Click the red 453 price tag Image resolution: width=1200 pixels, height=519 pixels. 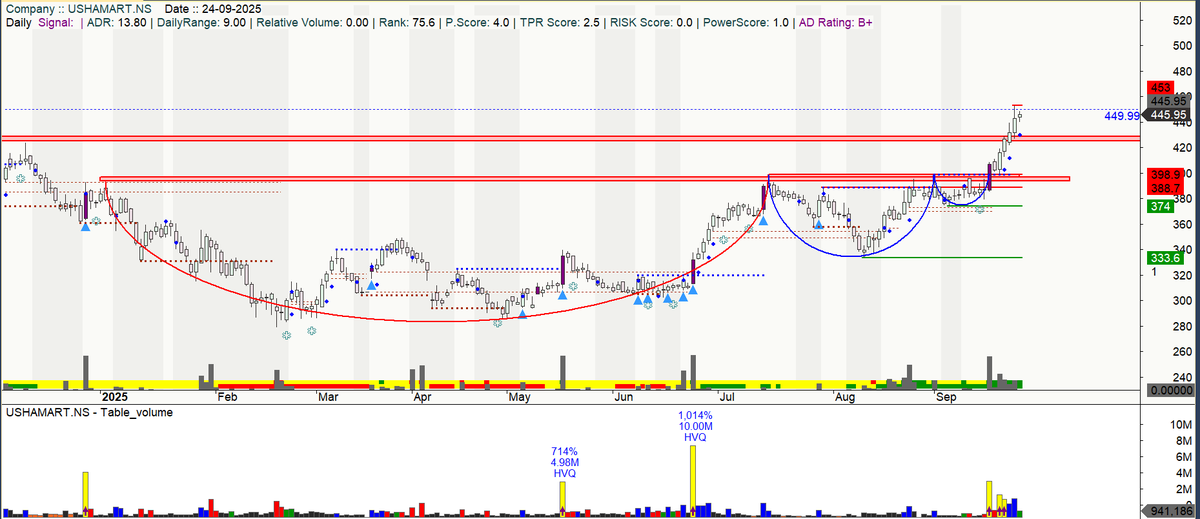pyautogui.click(x=1160, y=89)
